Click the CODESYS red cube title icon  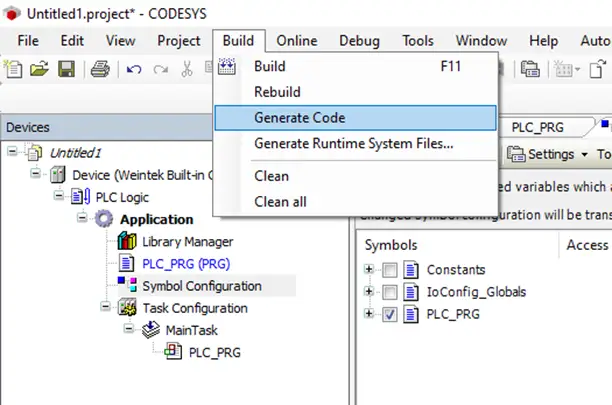coord(12,14)
